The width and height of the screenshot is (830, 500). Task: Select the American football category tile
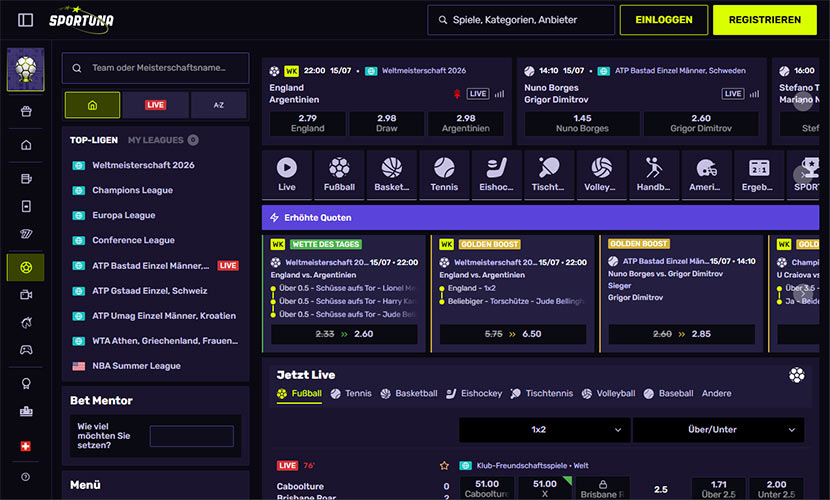(707, 175)
